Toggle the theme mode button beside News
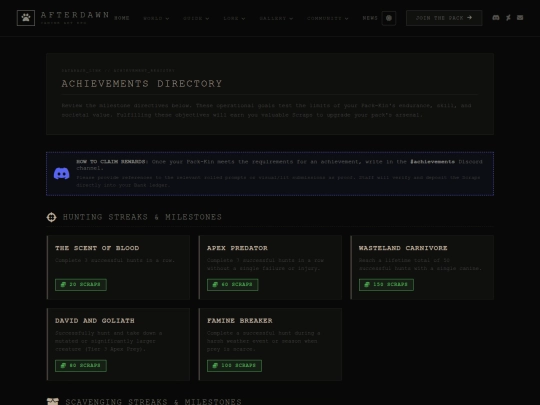 point(389,18)
